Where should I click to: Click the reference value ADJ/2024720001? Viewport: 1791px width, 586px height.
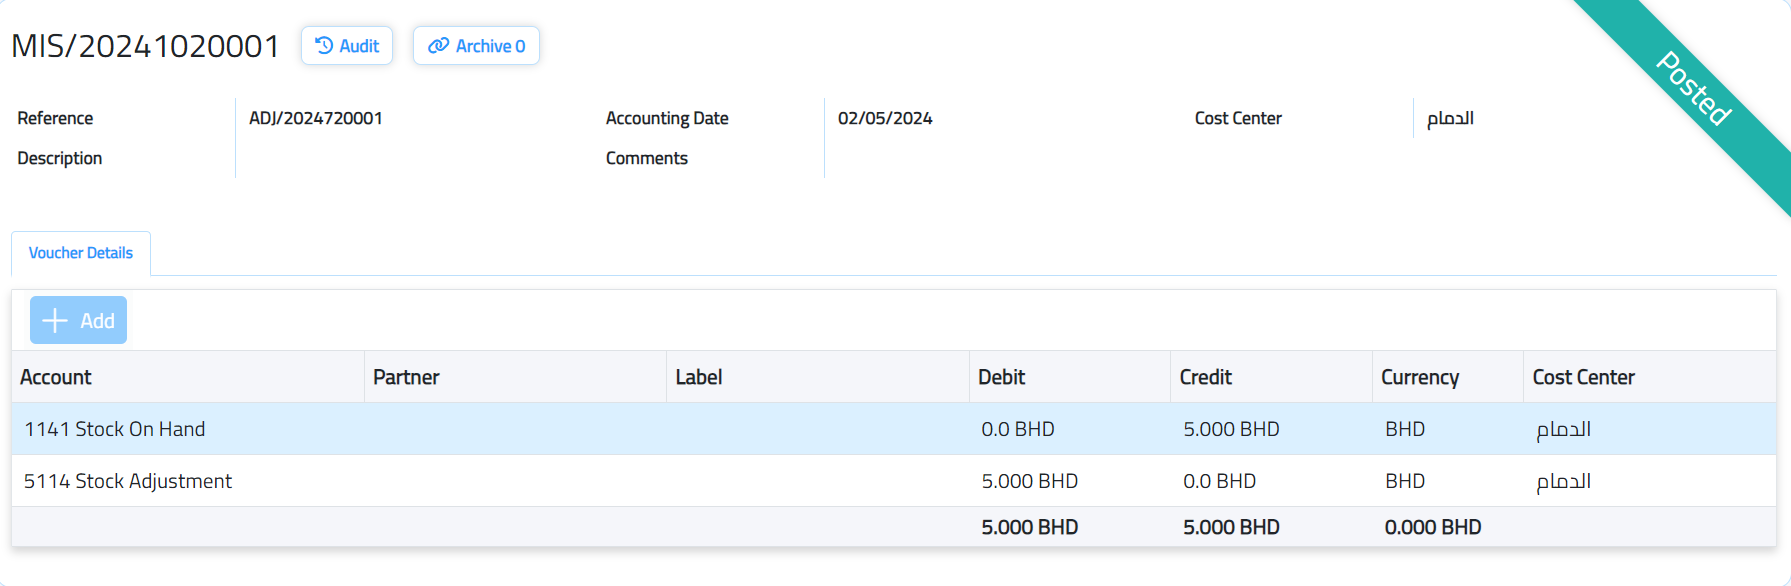click(x=316, y=118)
